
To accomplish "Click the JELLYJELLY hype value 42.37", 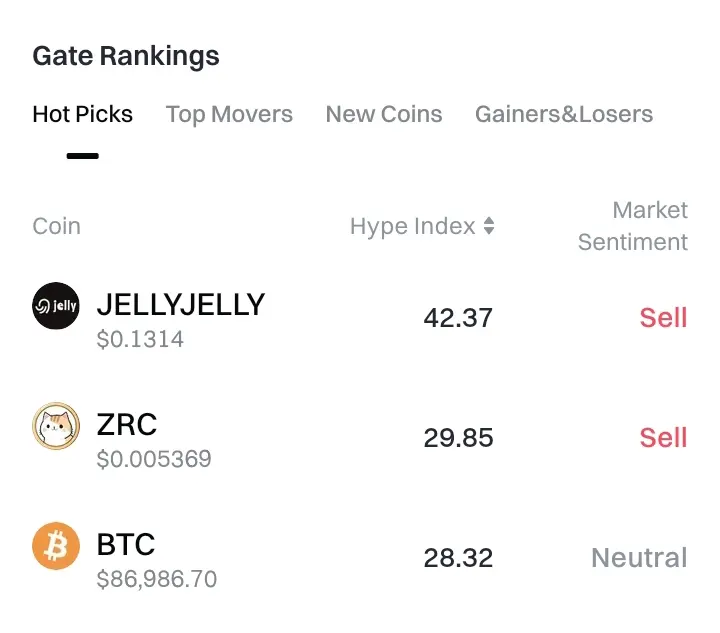I will (x=458, y=318).
